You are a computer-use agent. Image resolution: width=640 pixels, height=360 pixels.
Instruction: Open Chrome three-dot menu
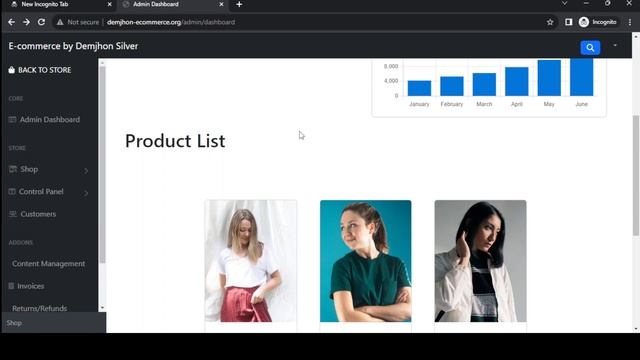[x=630, y=22]
